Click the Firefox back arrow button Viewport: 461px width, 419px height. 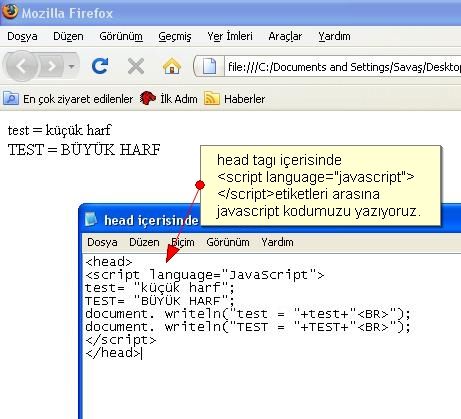point(21,66)
